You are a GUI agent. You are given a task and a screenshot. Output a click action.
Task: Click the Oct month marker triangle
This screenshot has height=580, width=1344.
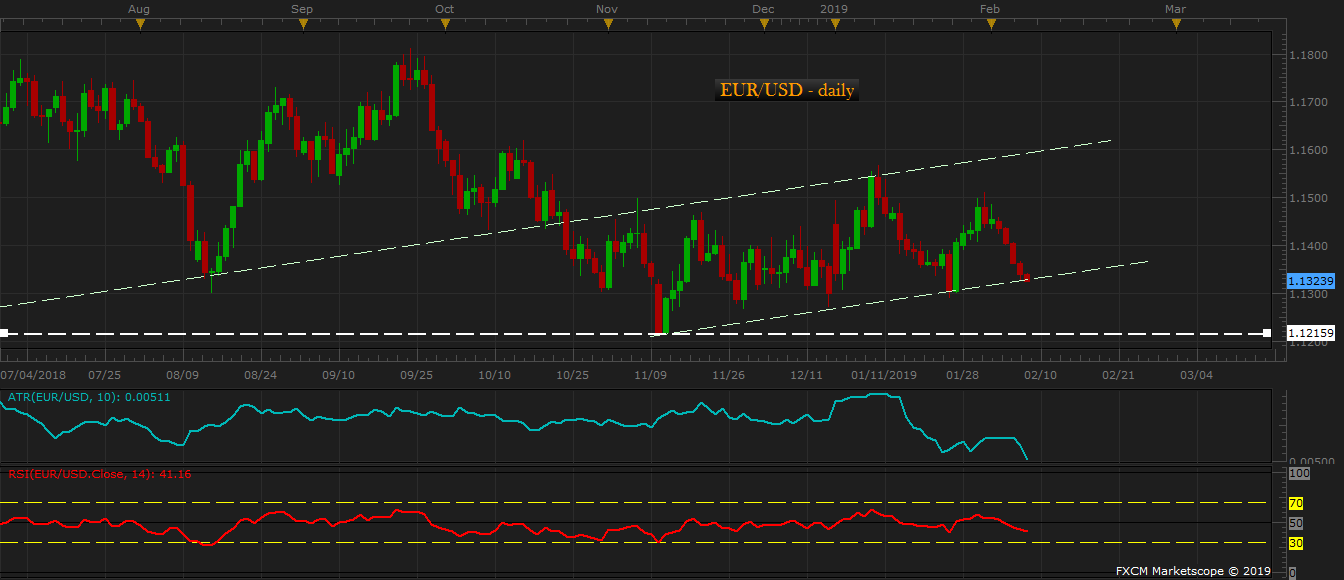[x=445, y=25]
